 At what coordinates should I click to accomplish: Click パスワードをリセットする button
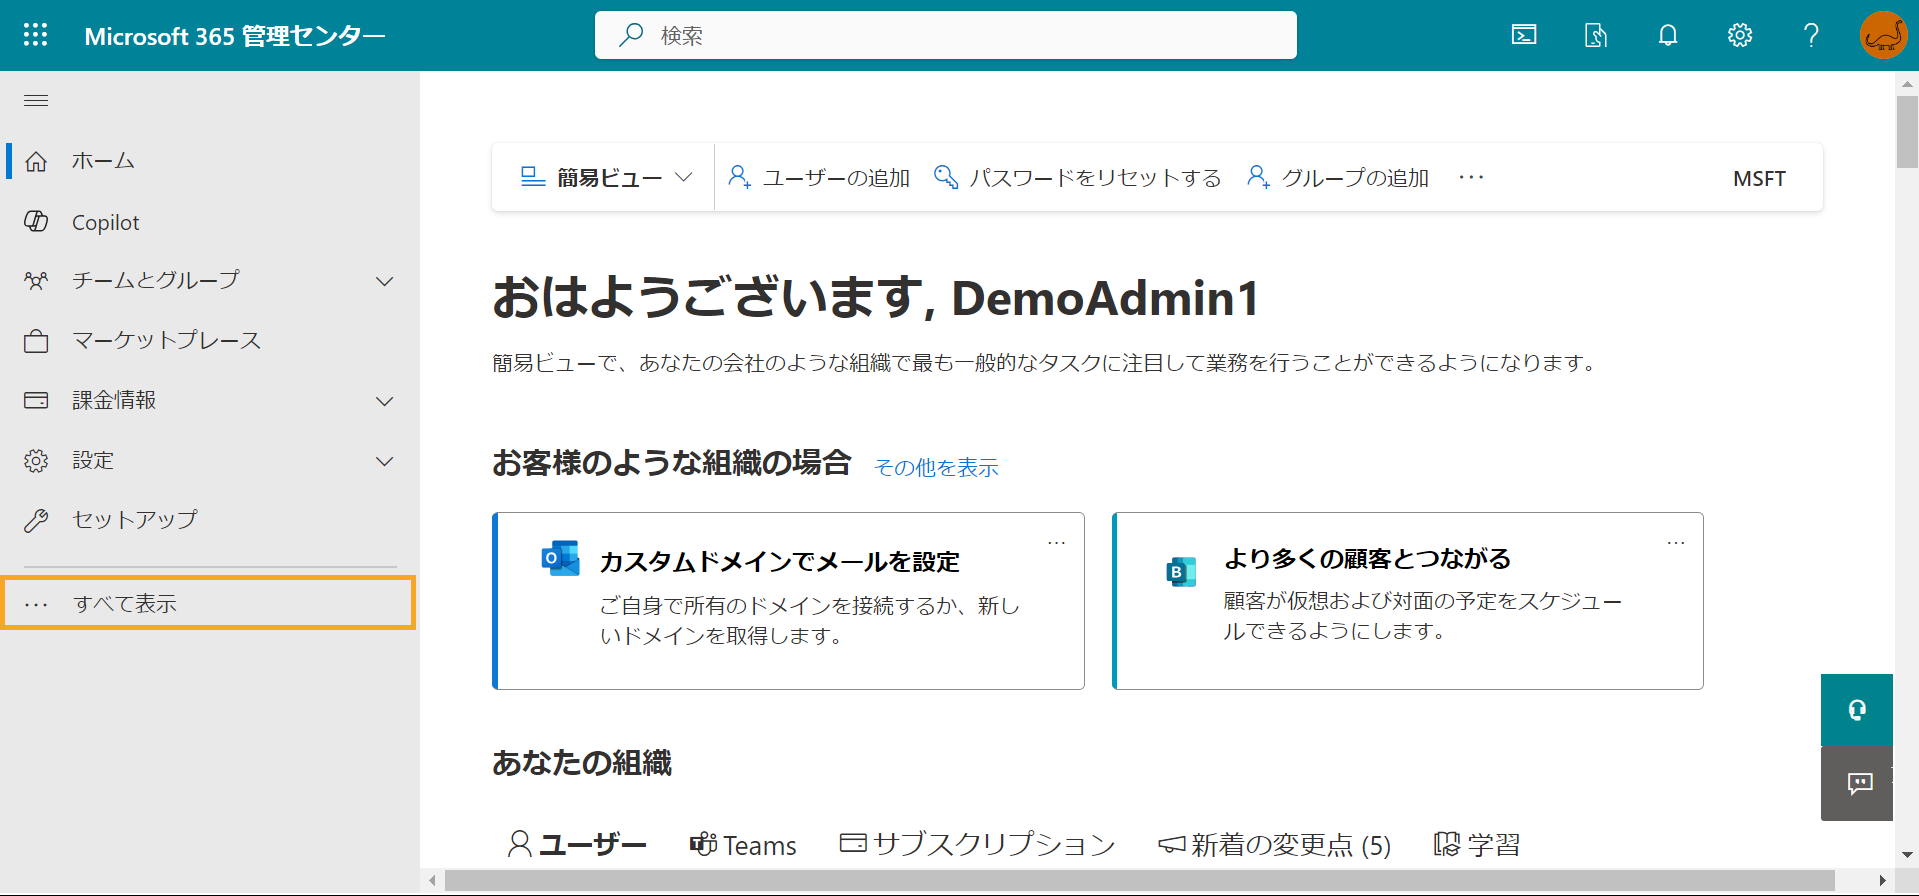[1077, 177]
